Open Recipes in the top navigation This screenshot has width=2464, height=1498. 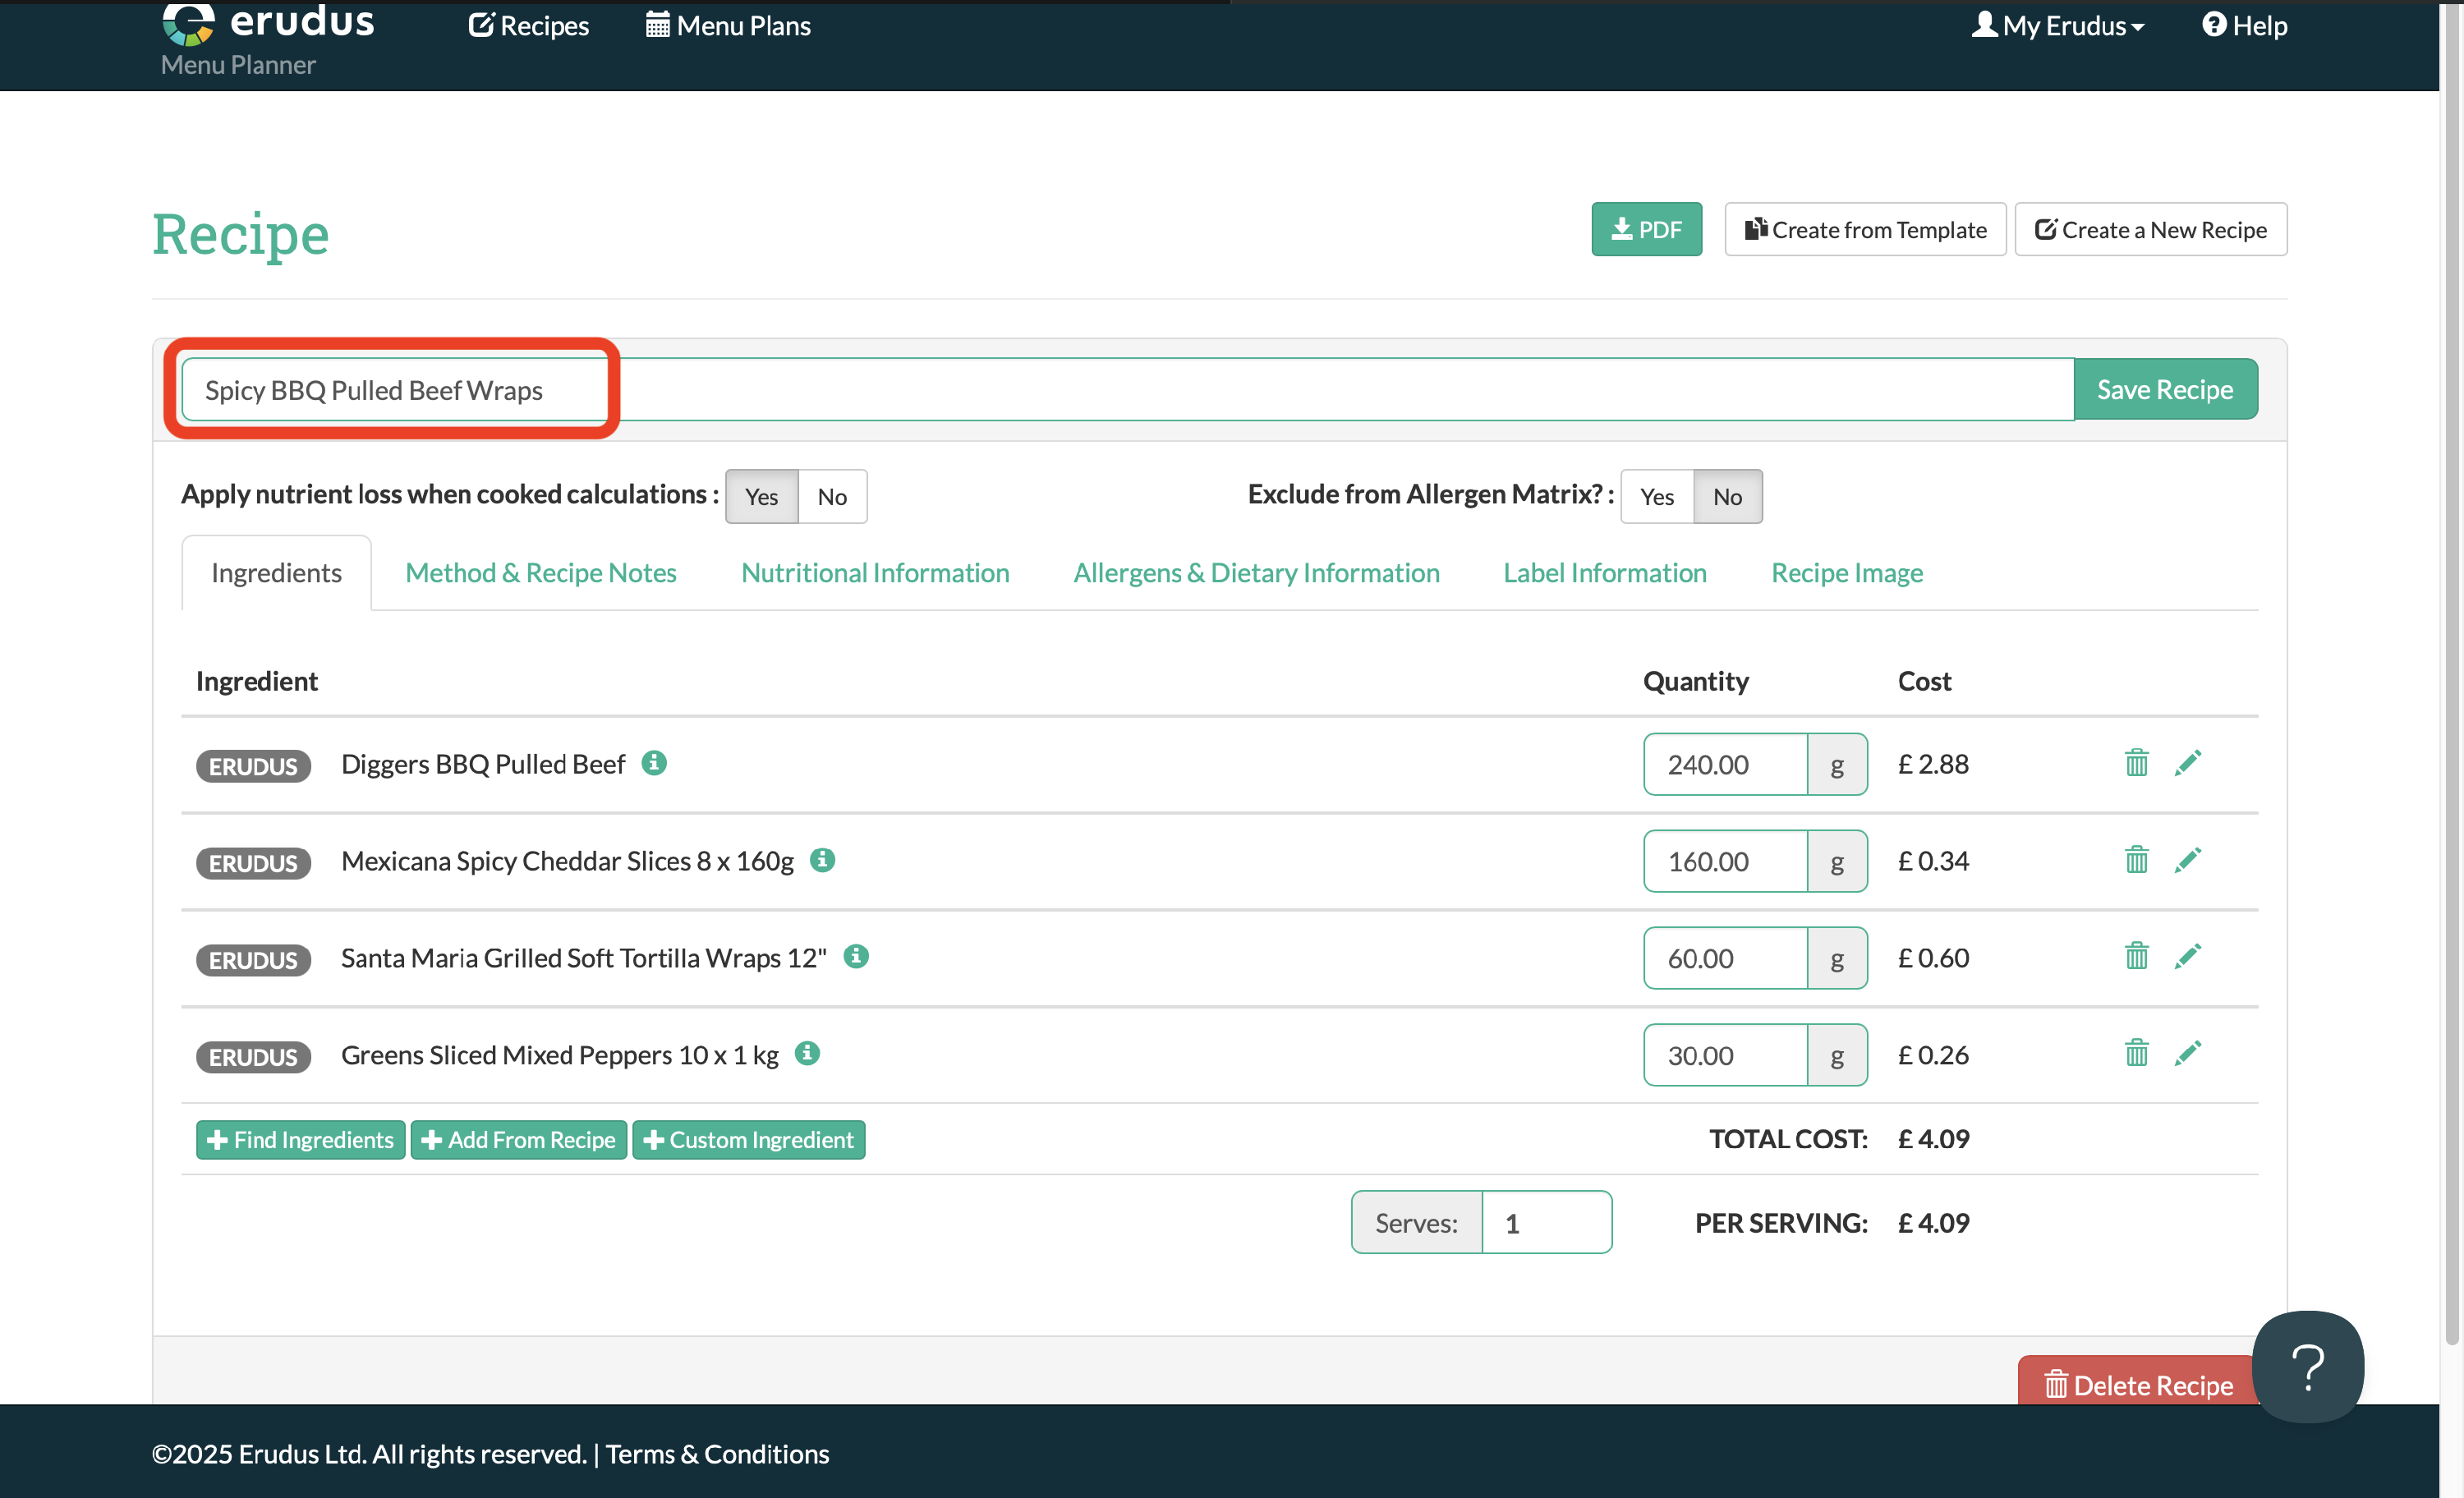click(529, 26)
